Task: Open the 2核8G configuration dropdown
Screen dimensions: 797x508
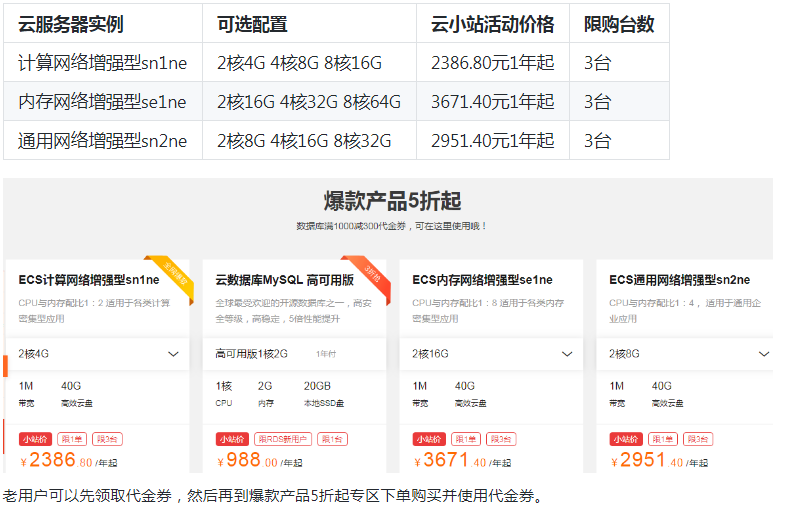Action: click(x=685, y=354)
